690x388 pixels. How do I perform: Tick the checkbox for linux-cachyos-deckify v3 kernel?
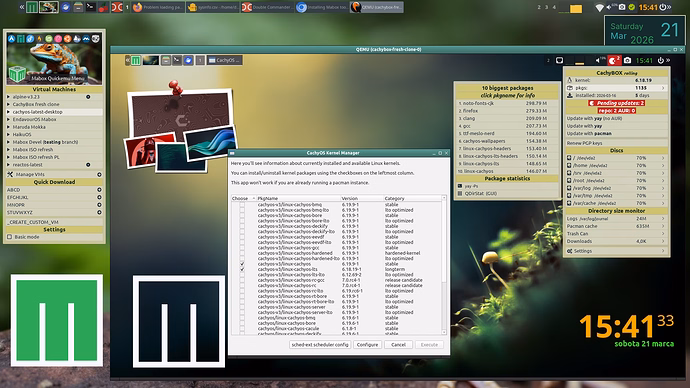(242, 226)
